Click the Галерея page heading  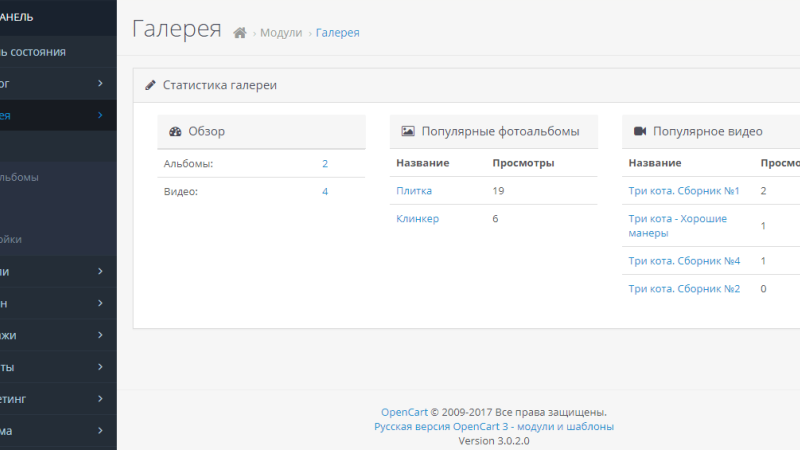[x=177, y=29]
